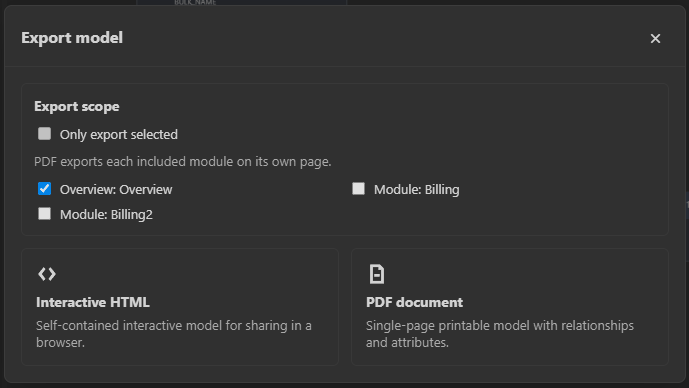Screen dimensions: 689x388
Task: Select the single-page printable model description
Action: (500, 334)
